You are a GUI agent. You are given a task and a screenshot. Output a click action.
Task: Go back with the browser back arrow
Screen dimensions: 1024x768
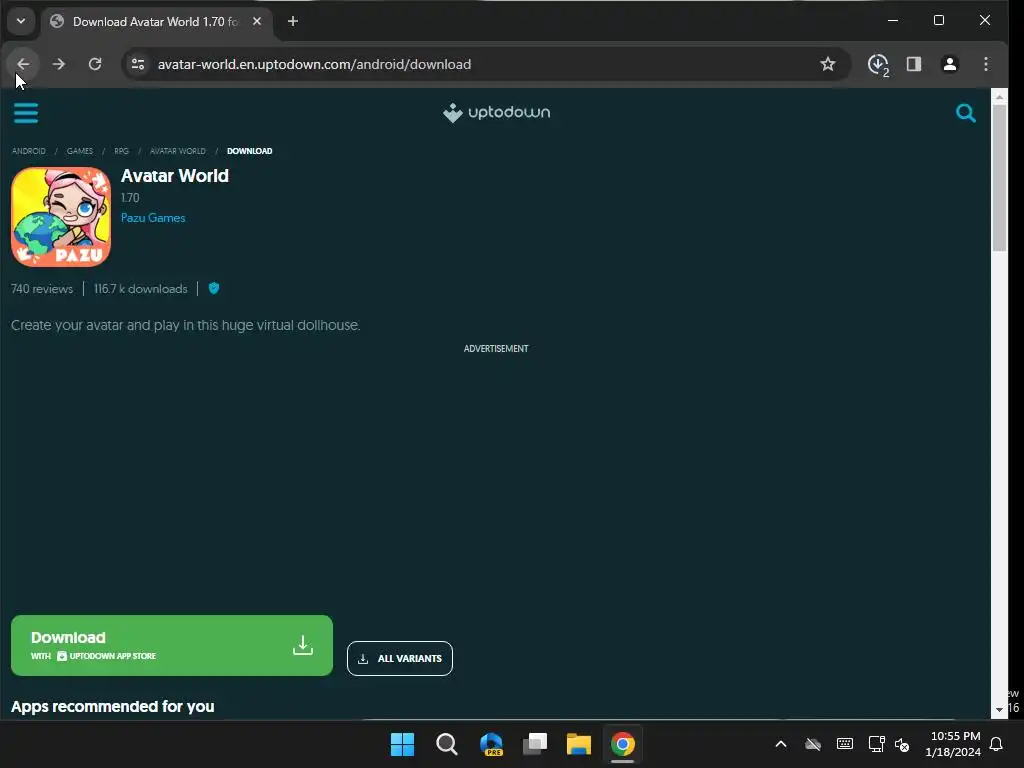pyautogui.click(x=23, y=64)
